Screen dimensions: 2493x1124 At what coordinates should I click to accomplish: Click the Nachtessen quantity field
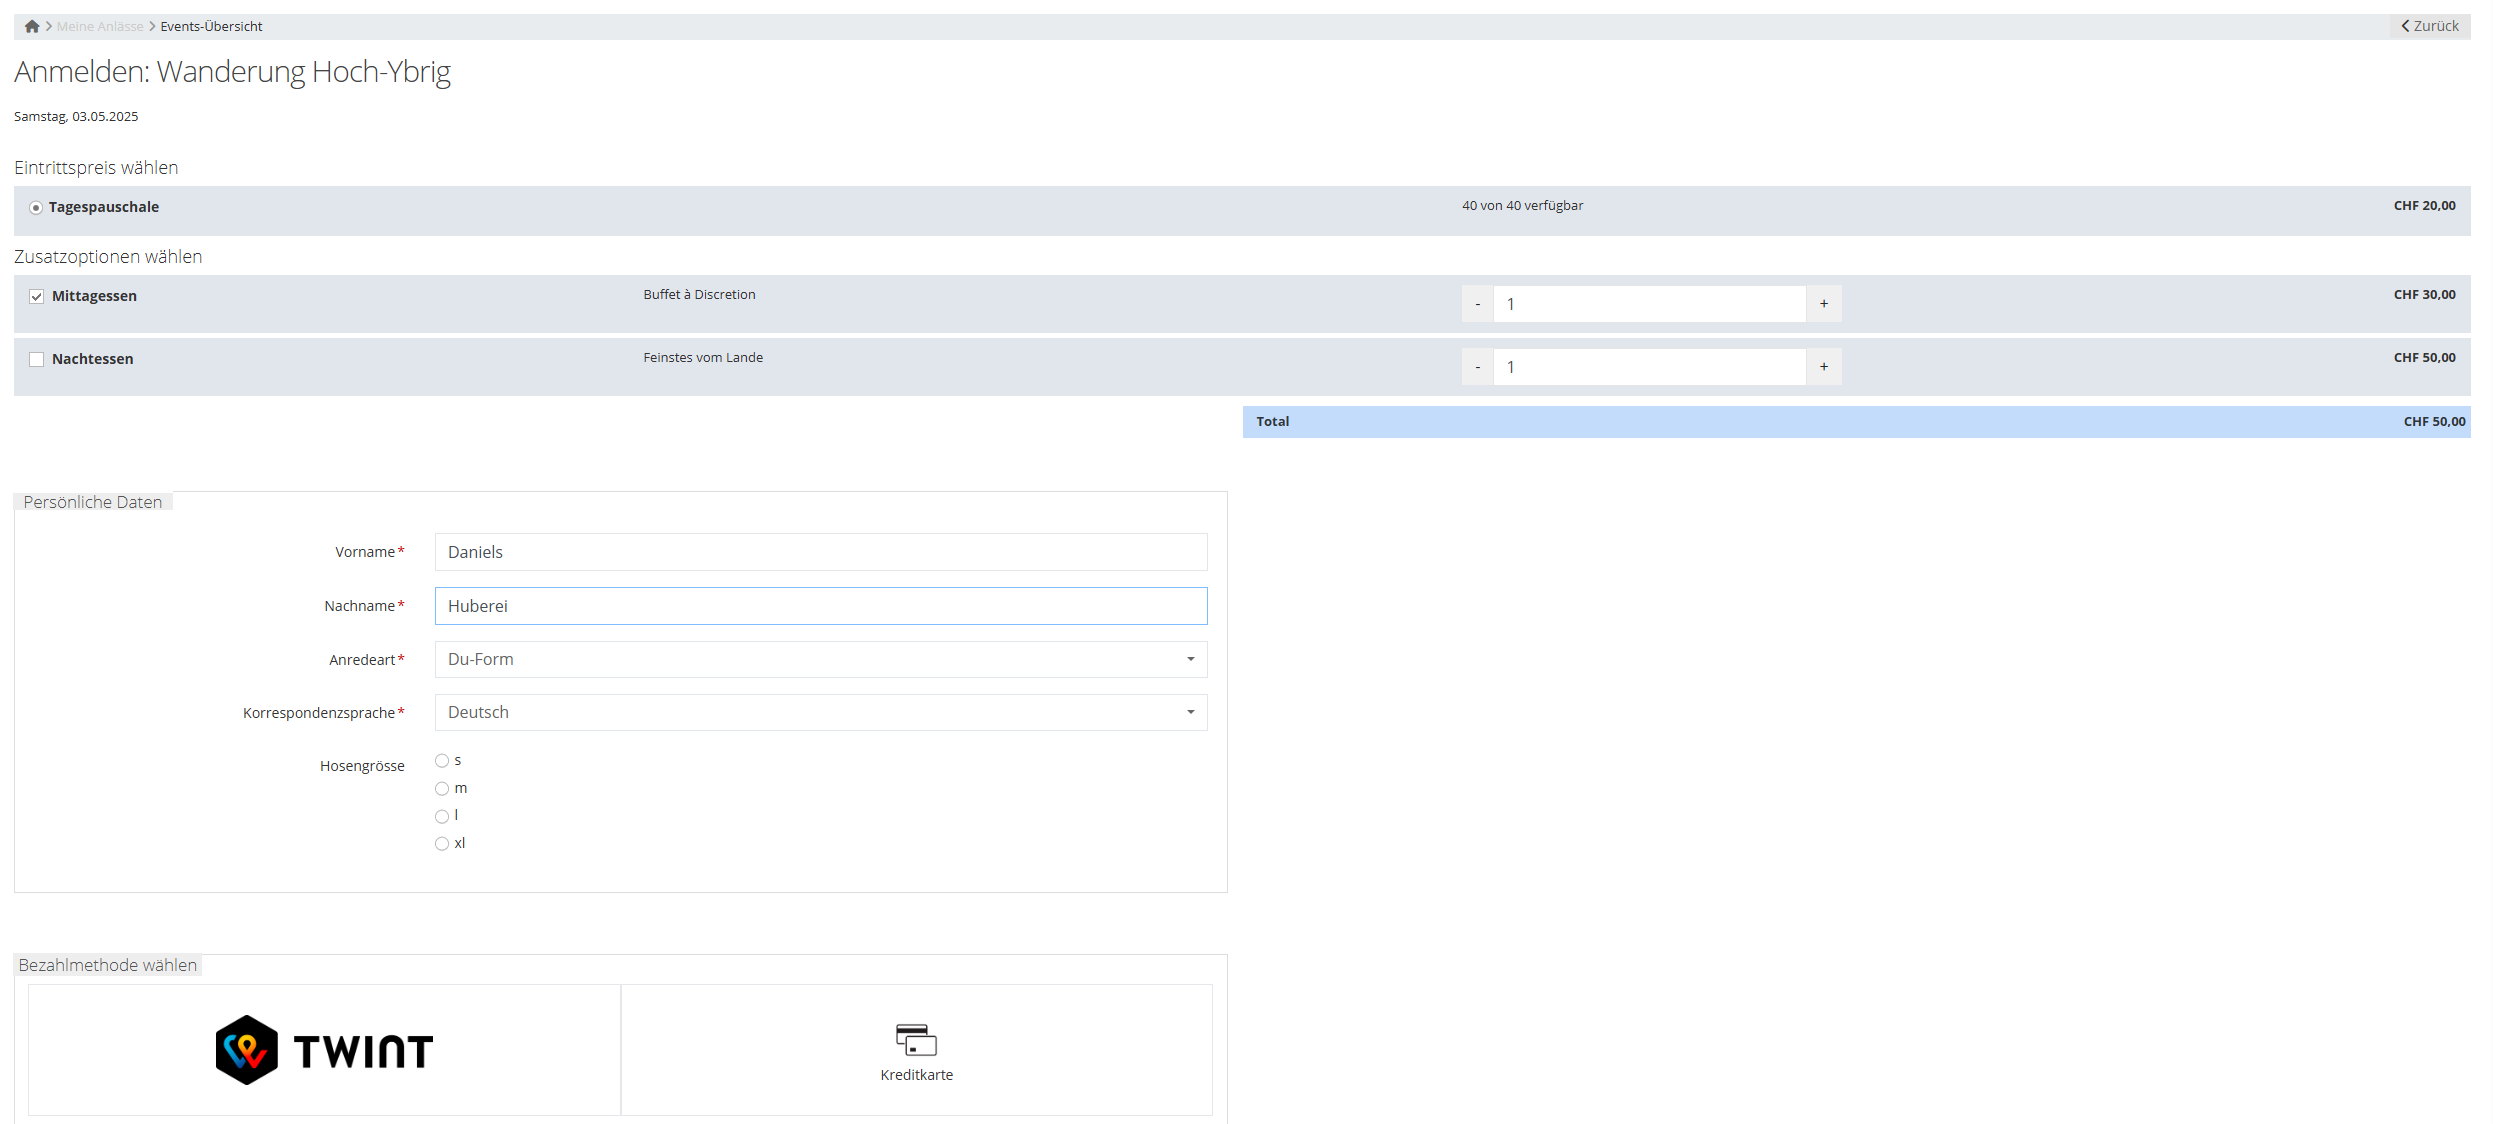(1648, 367)
